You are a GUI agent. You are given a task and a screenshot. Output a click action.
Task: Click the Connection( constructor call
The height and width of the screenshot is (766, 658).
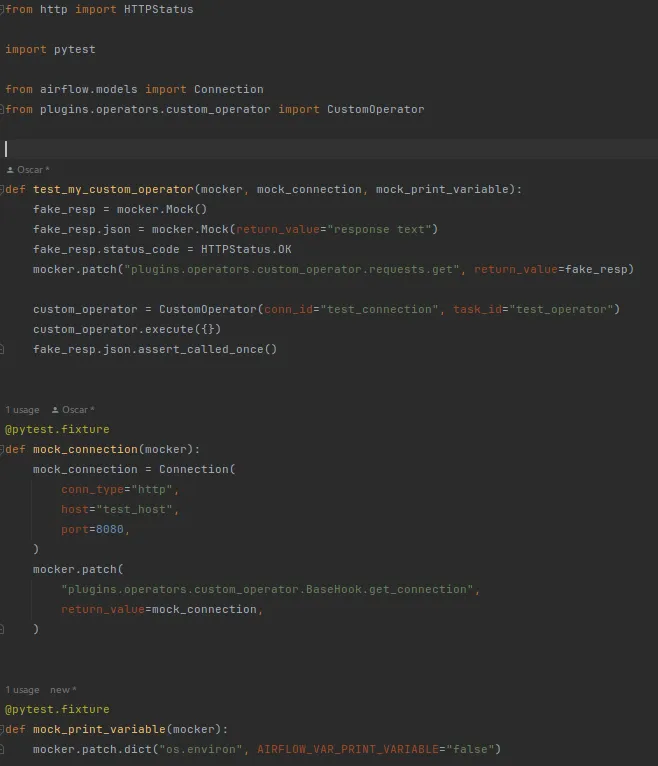click(197, 469)
